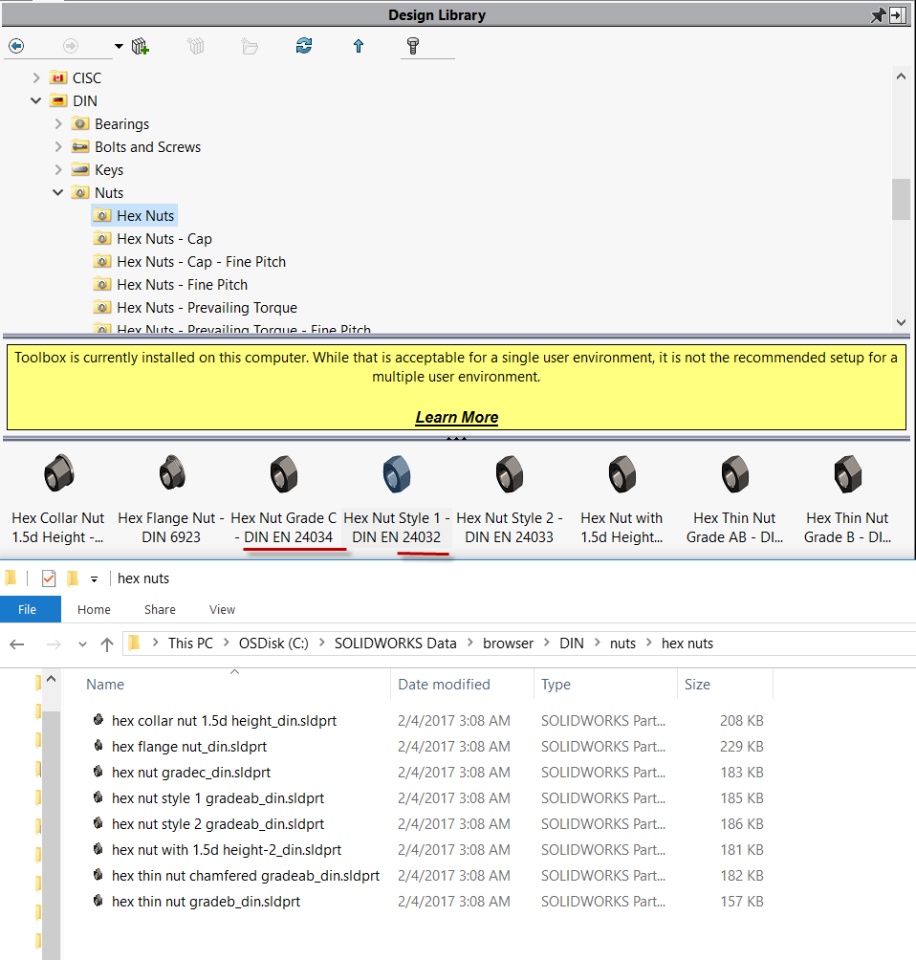
Task: Collapse the DIN folder
Action: point(36,100)
